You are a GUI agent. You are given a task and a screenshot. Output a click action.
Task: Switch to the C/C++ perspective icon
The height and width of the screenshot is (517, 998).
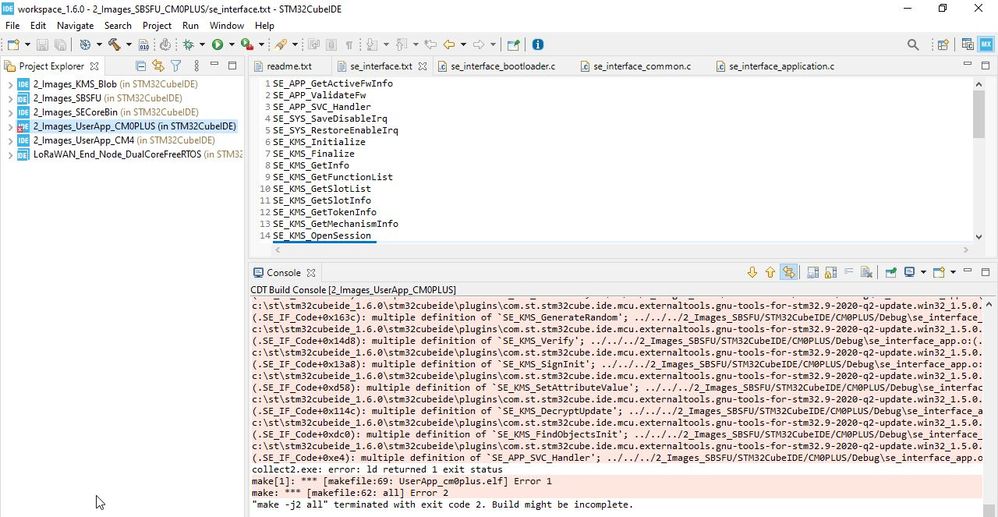967,45
